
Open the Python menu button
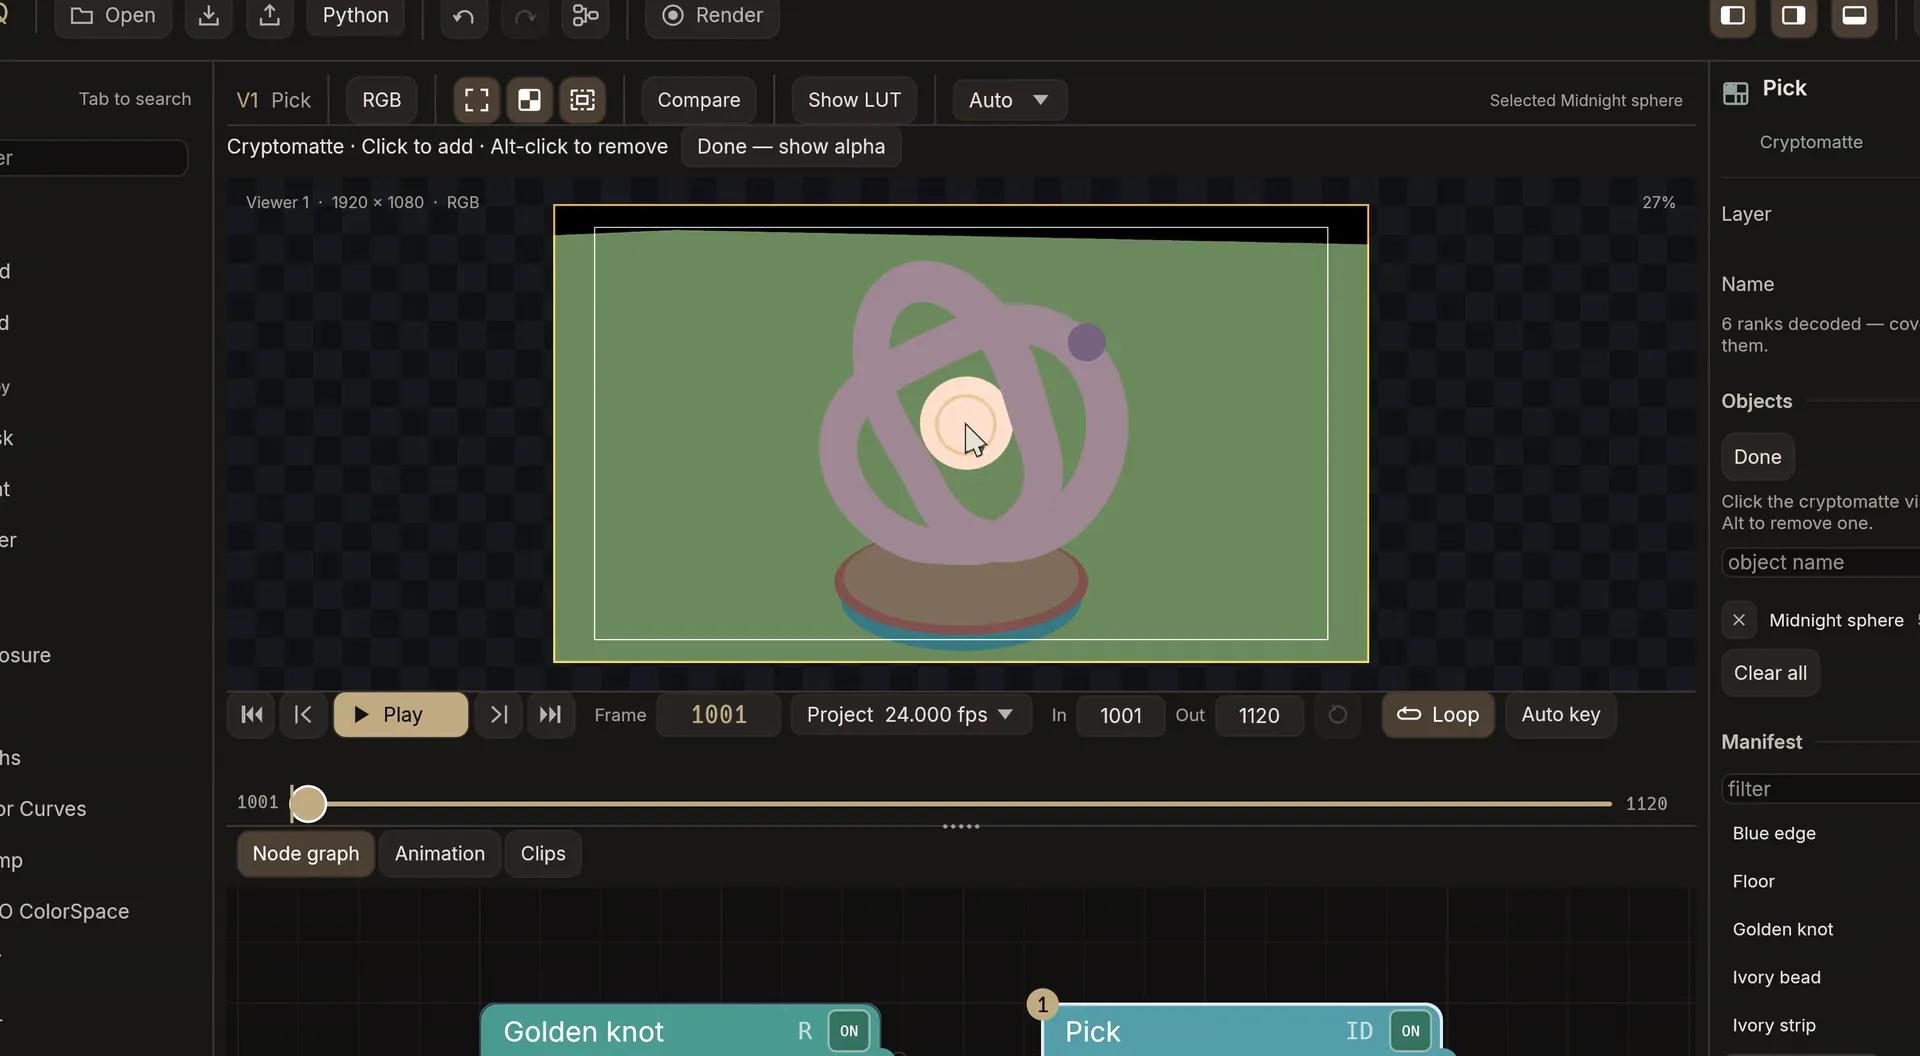[355, 16]
